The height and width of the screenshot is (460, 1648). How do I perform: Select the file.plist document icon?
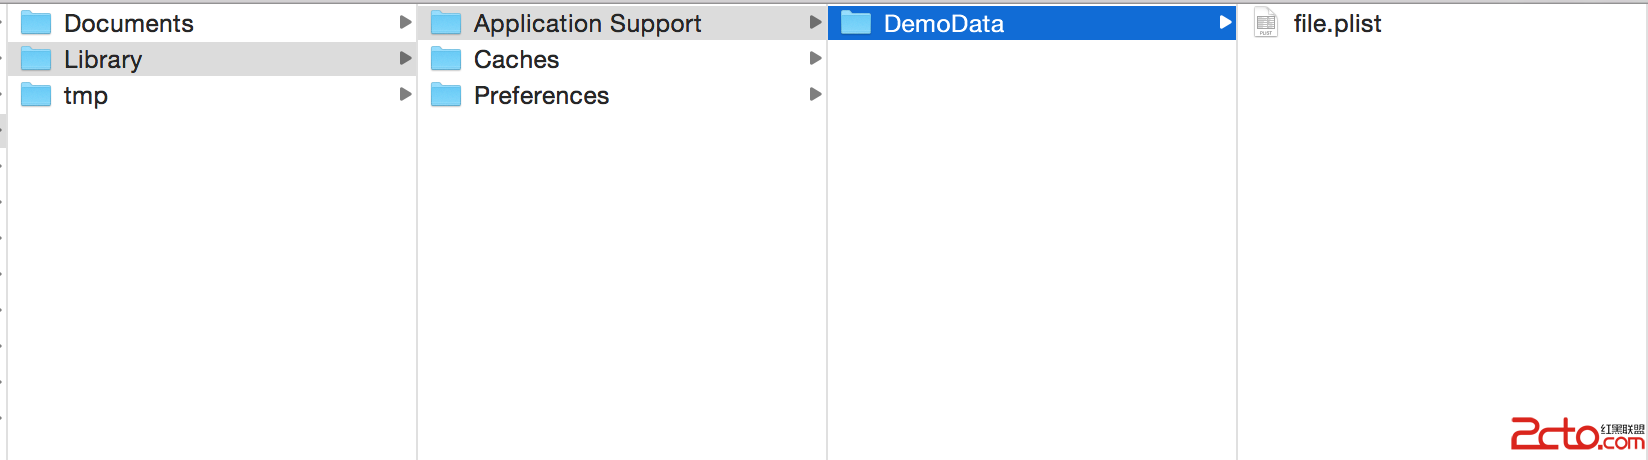[x=1266, y=23]
